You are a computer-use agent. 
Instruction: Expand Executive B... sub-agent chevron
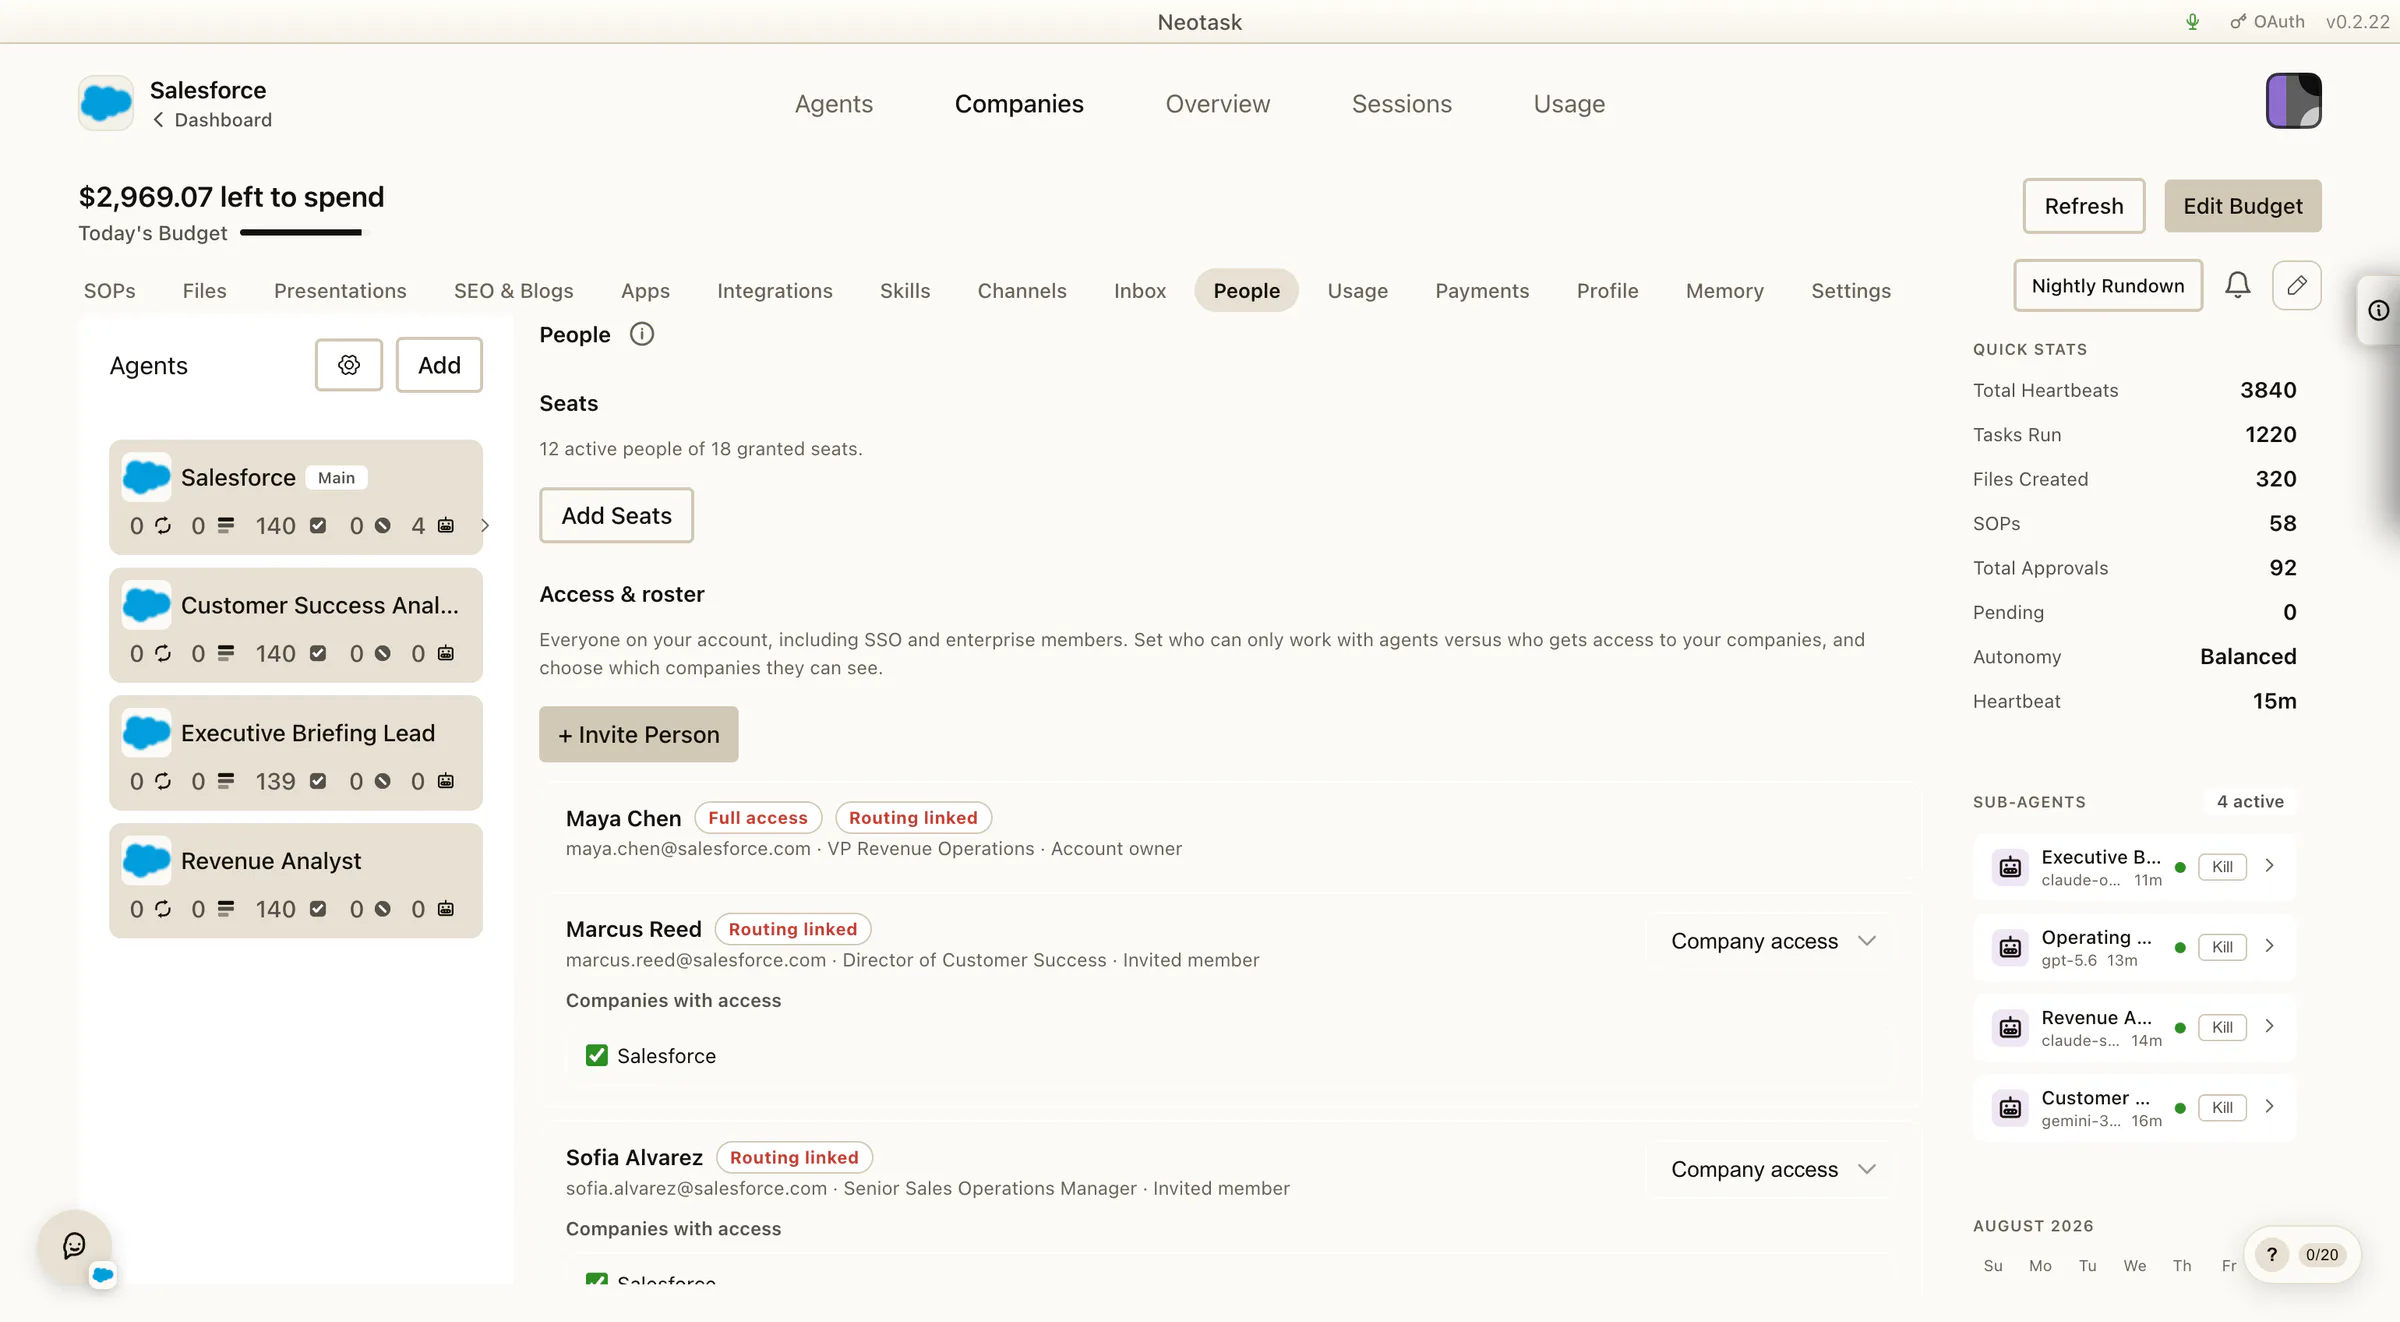click(2270, 866)
